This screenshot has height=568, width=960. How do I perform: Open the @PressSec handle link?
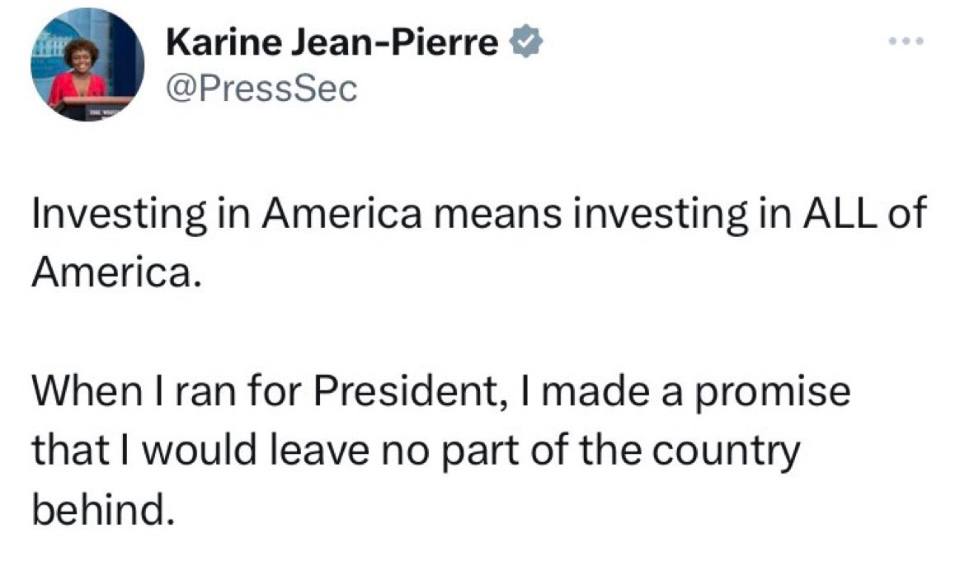(259, 89)
